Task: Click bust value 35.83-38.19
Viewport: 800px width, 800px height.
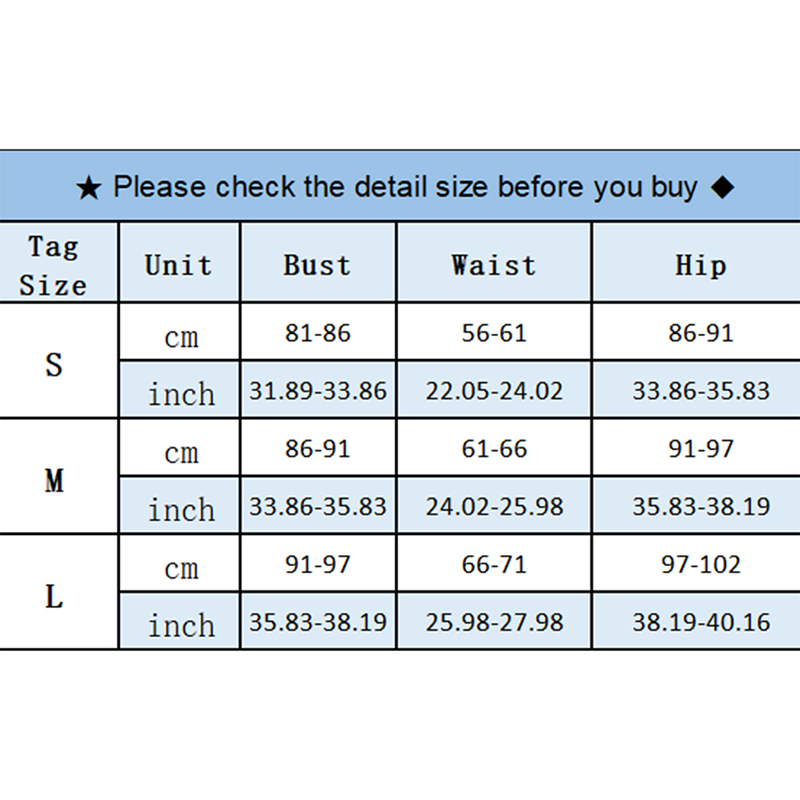Action: click(x=318, y=622)
